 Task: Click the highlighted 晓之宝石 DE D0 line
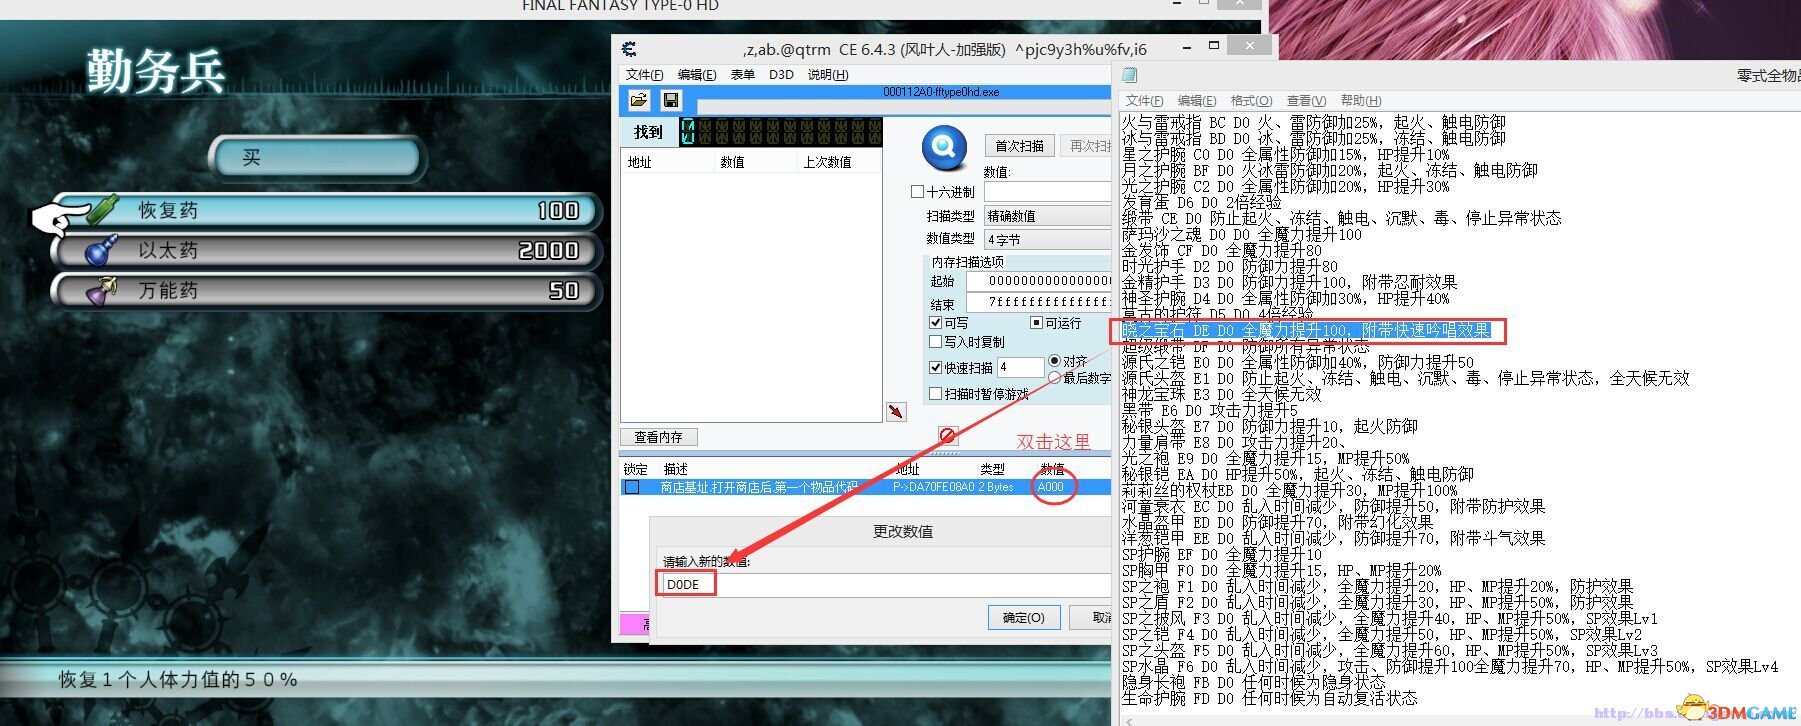1306,330
